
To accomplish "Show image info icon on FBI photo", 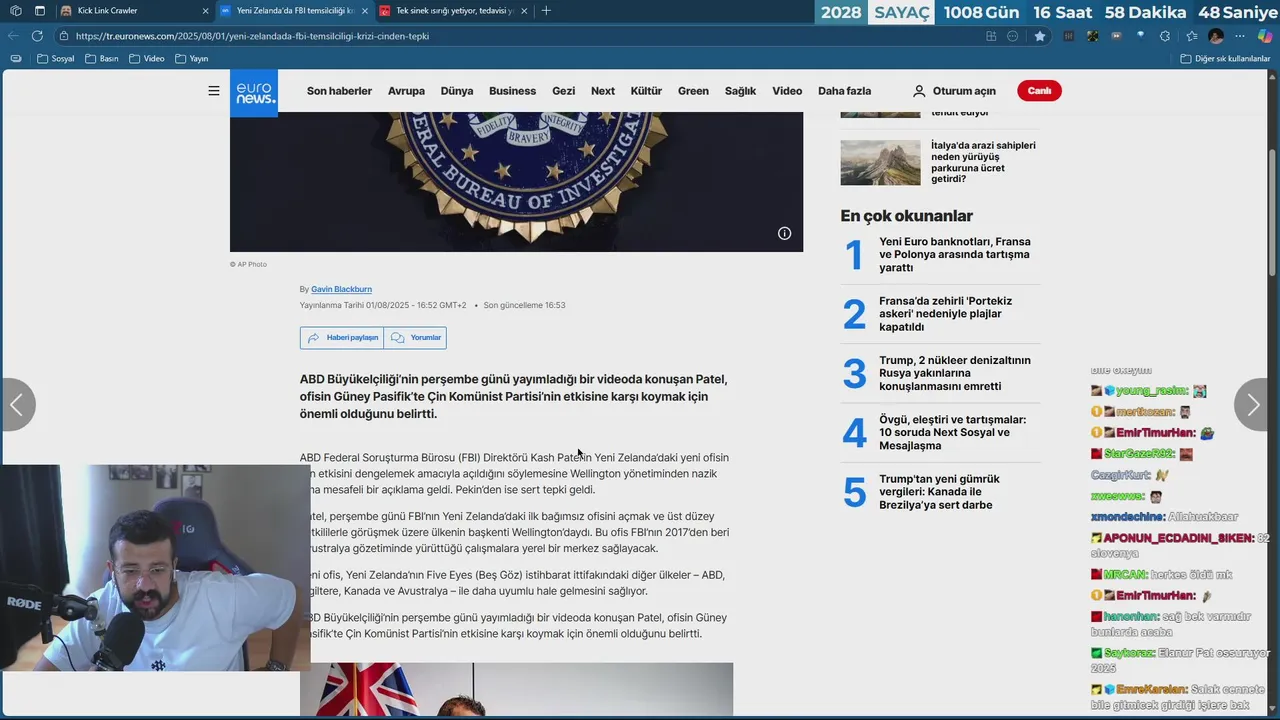I will [784, 233].
